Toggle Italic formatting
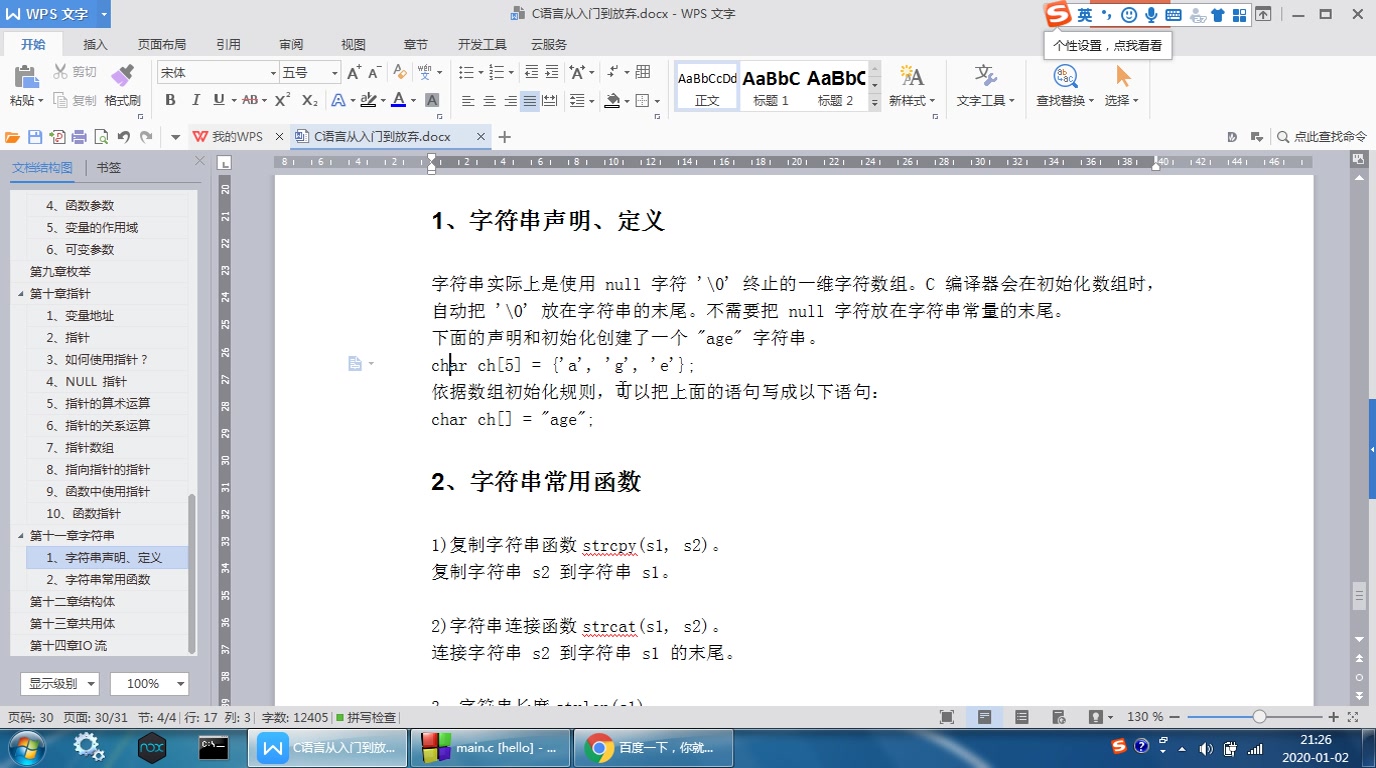This screenshot has width=1376, height=768. 195,100
